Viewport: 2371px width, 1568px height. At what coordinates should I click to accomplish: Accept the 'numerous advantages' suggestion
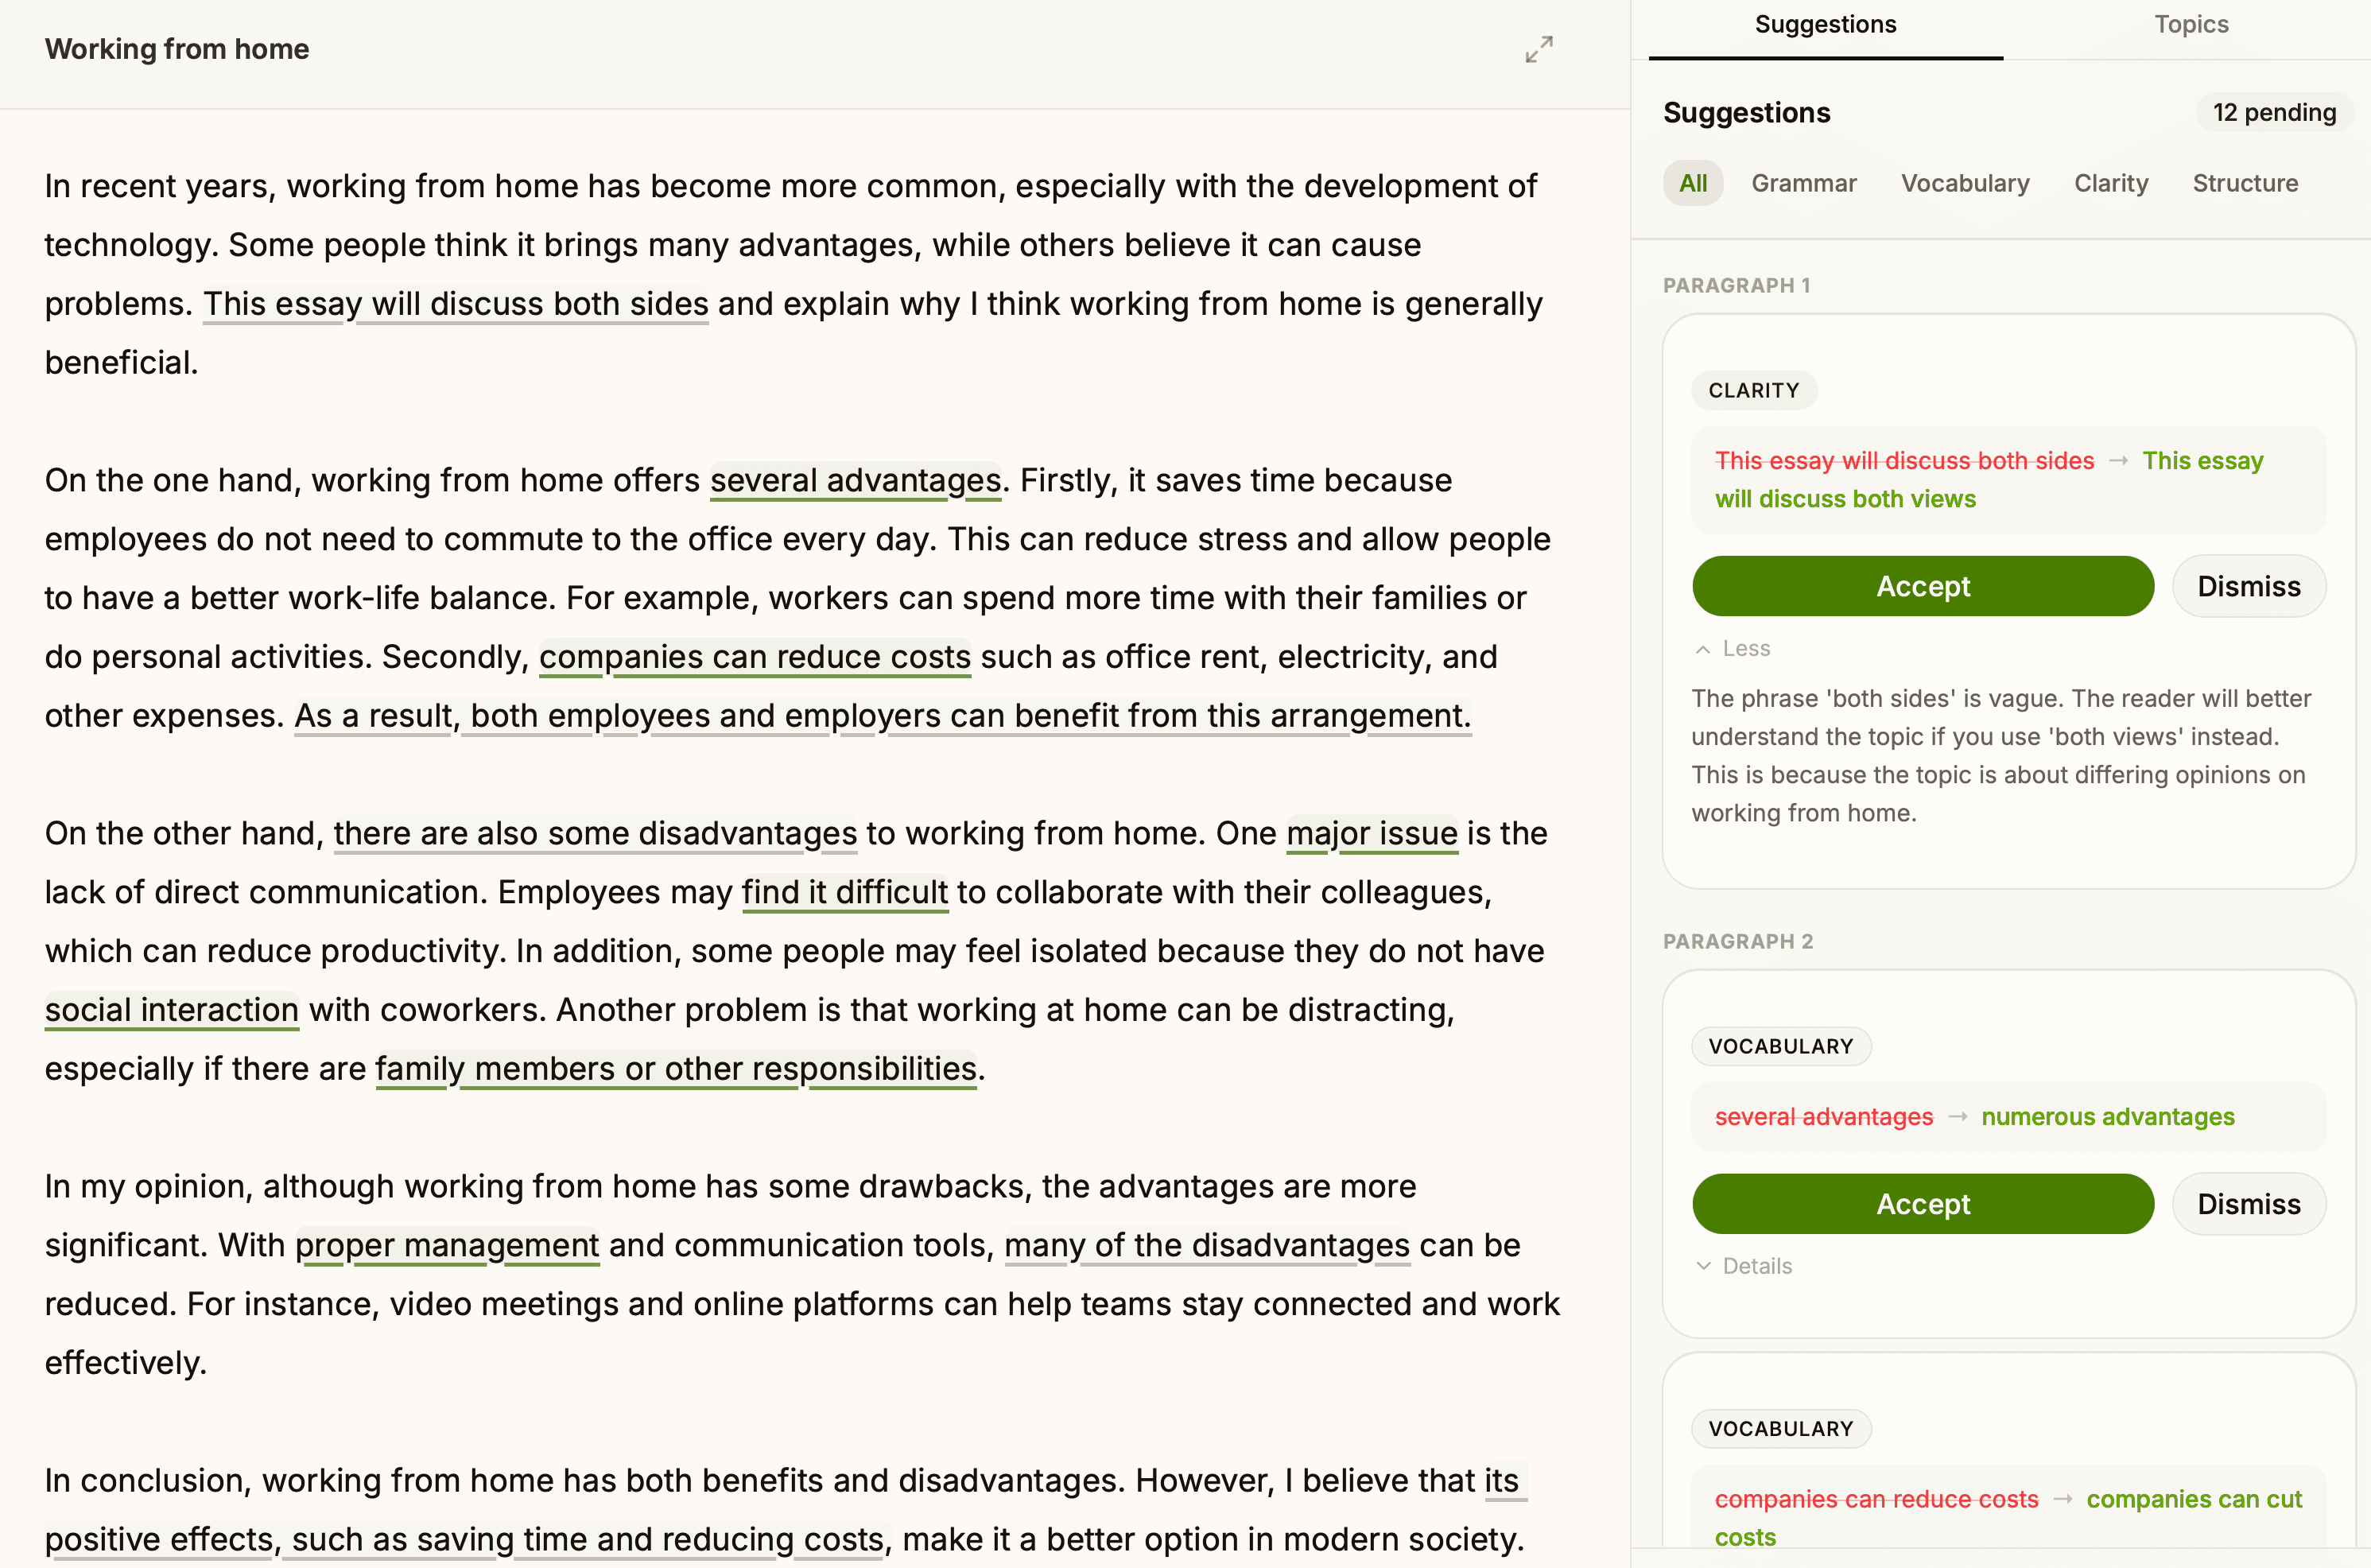pos(1922,1204)
